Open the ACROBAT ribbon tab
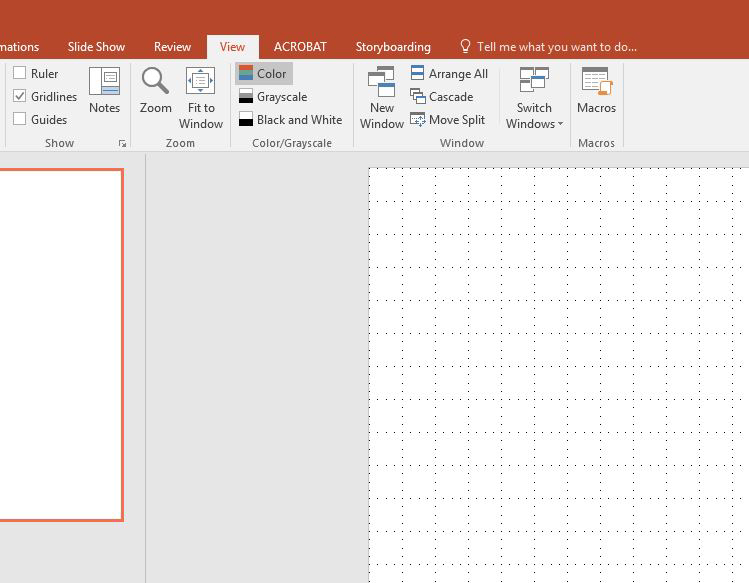The width and height of the screenshot is (749, 583). pyautogui.click(x=300, y=47)
